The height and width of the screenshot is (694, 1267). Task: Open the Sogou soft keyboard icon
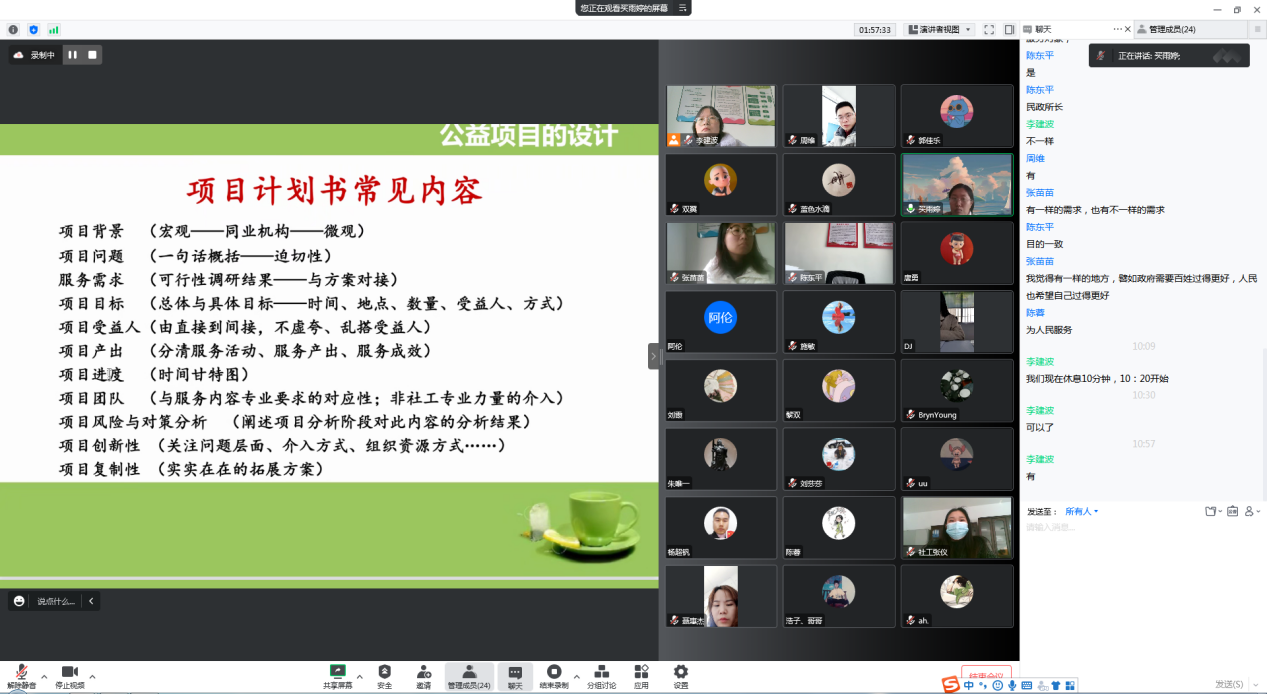pyautogui.click(x=1027, y=685)
